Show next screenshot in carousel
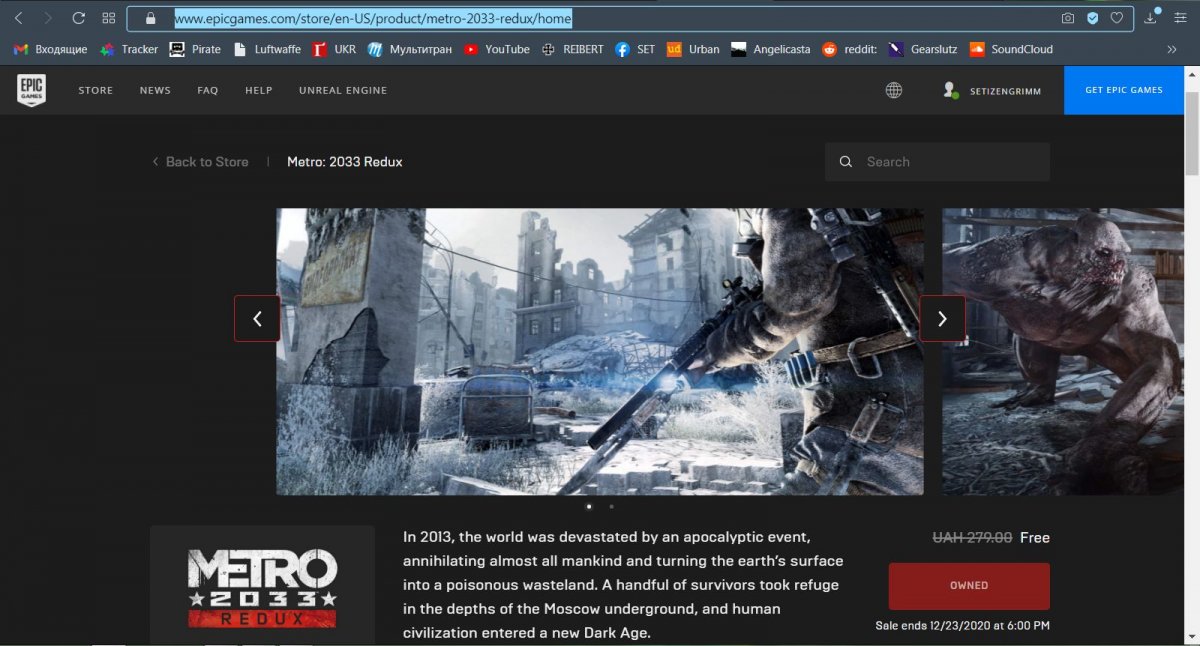The height and width of the screenshot is (646, 1200). (x=942, y=319)
